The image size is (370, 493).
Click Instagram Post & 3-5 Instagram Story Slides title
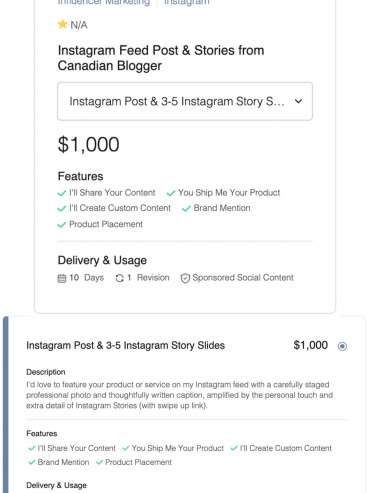[x=126, y=345]
